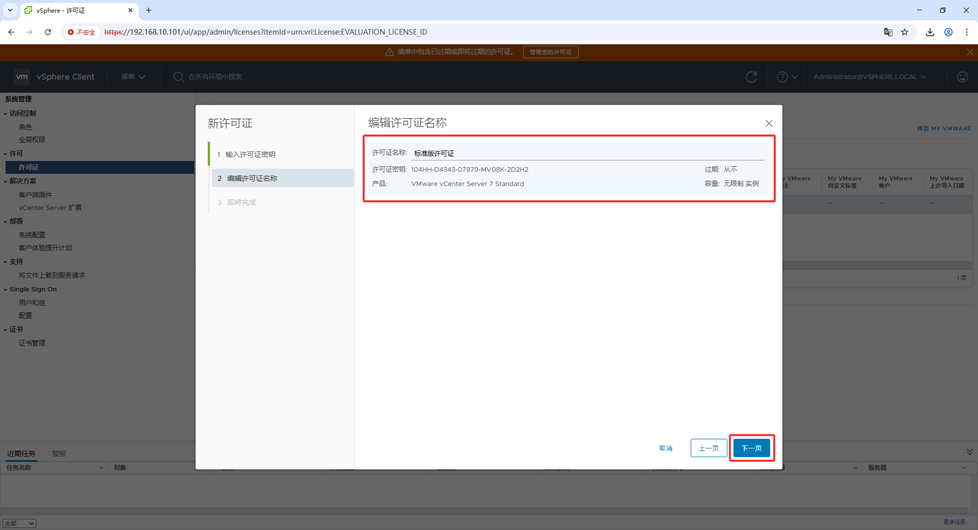Click the vSphere refresh icon

(x=751, y=77)
